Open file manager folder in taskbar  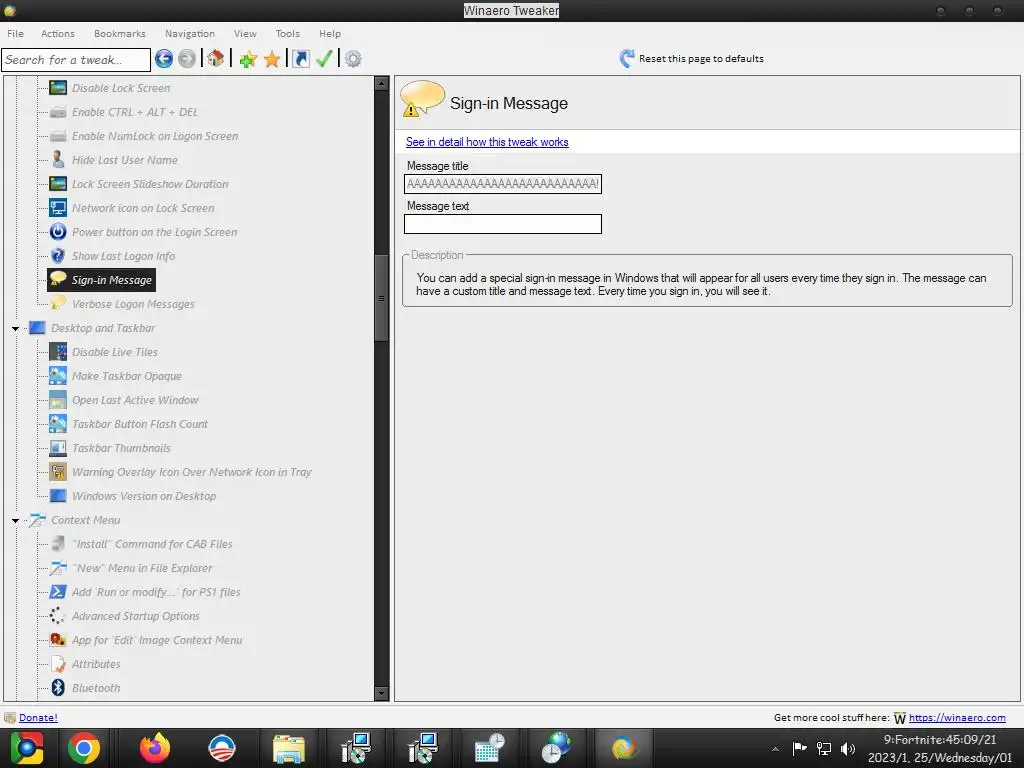(289, 749)
